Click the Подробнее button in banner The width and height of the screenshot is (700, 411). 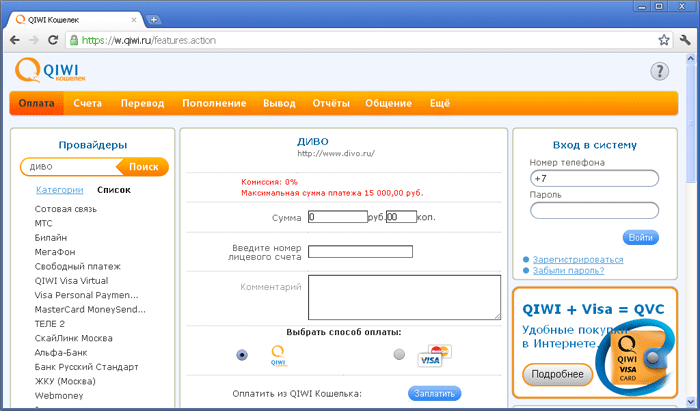coord(557,374)
